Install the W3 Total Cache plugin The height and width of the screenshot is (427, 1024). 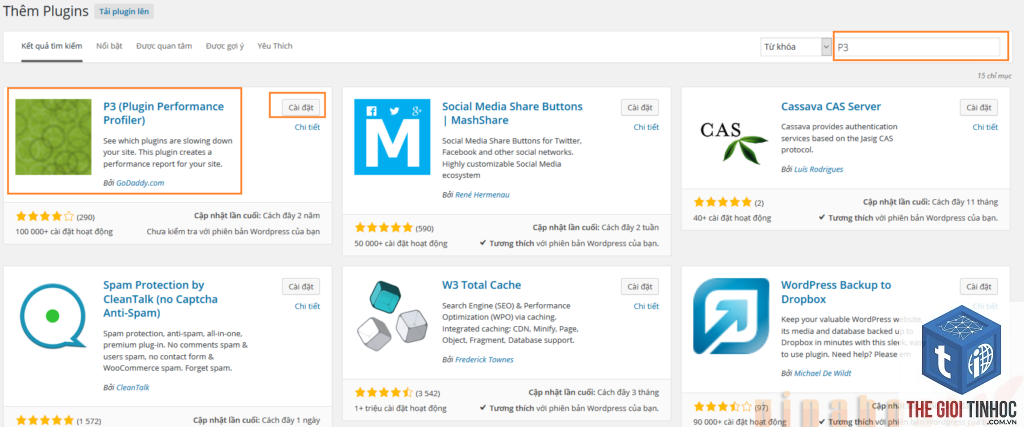point(640,286)
